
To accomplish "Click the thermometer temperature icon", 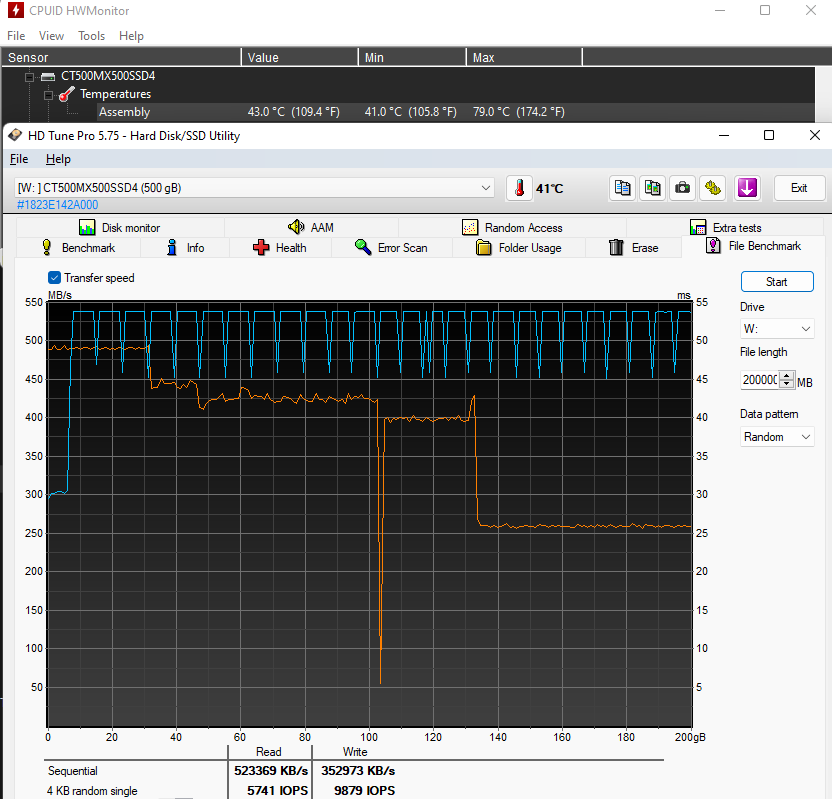I will pyautogui.click(x=519, y=188).
